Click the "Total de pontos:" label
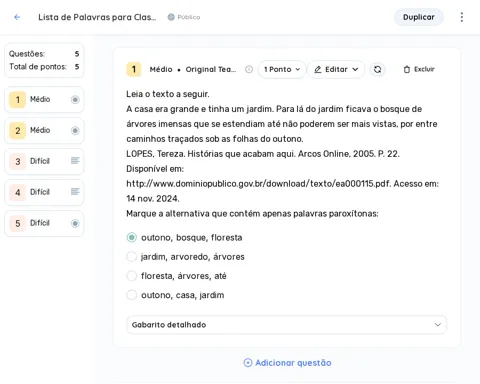 tap(38, 67)
